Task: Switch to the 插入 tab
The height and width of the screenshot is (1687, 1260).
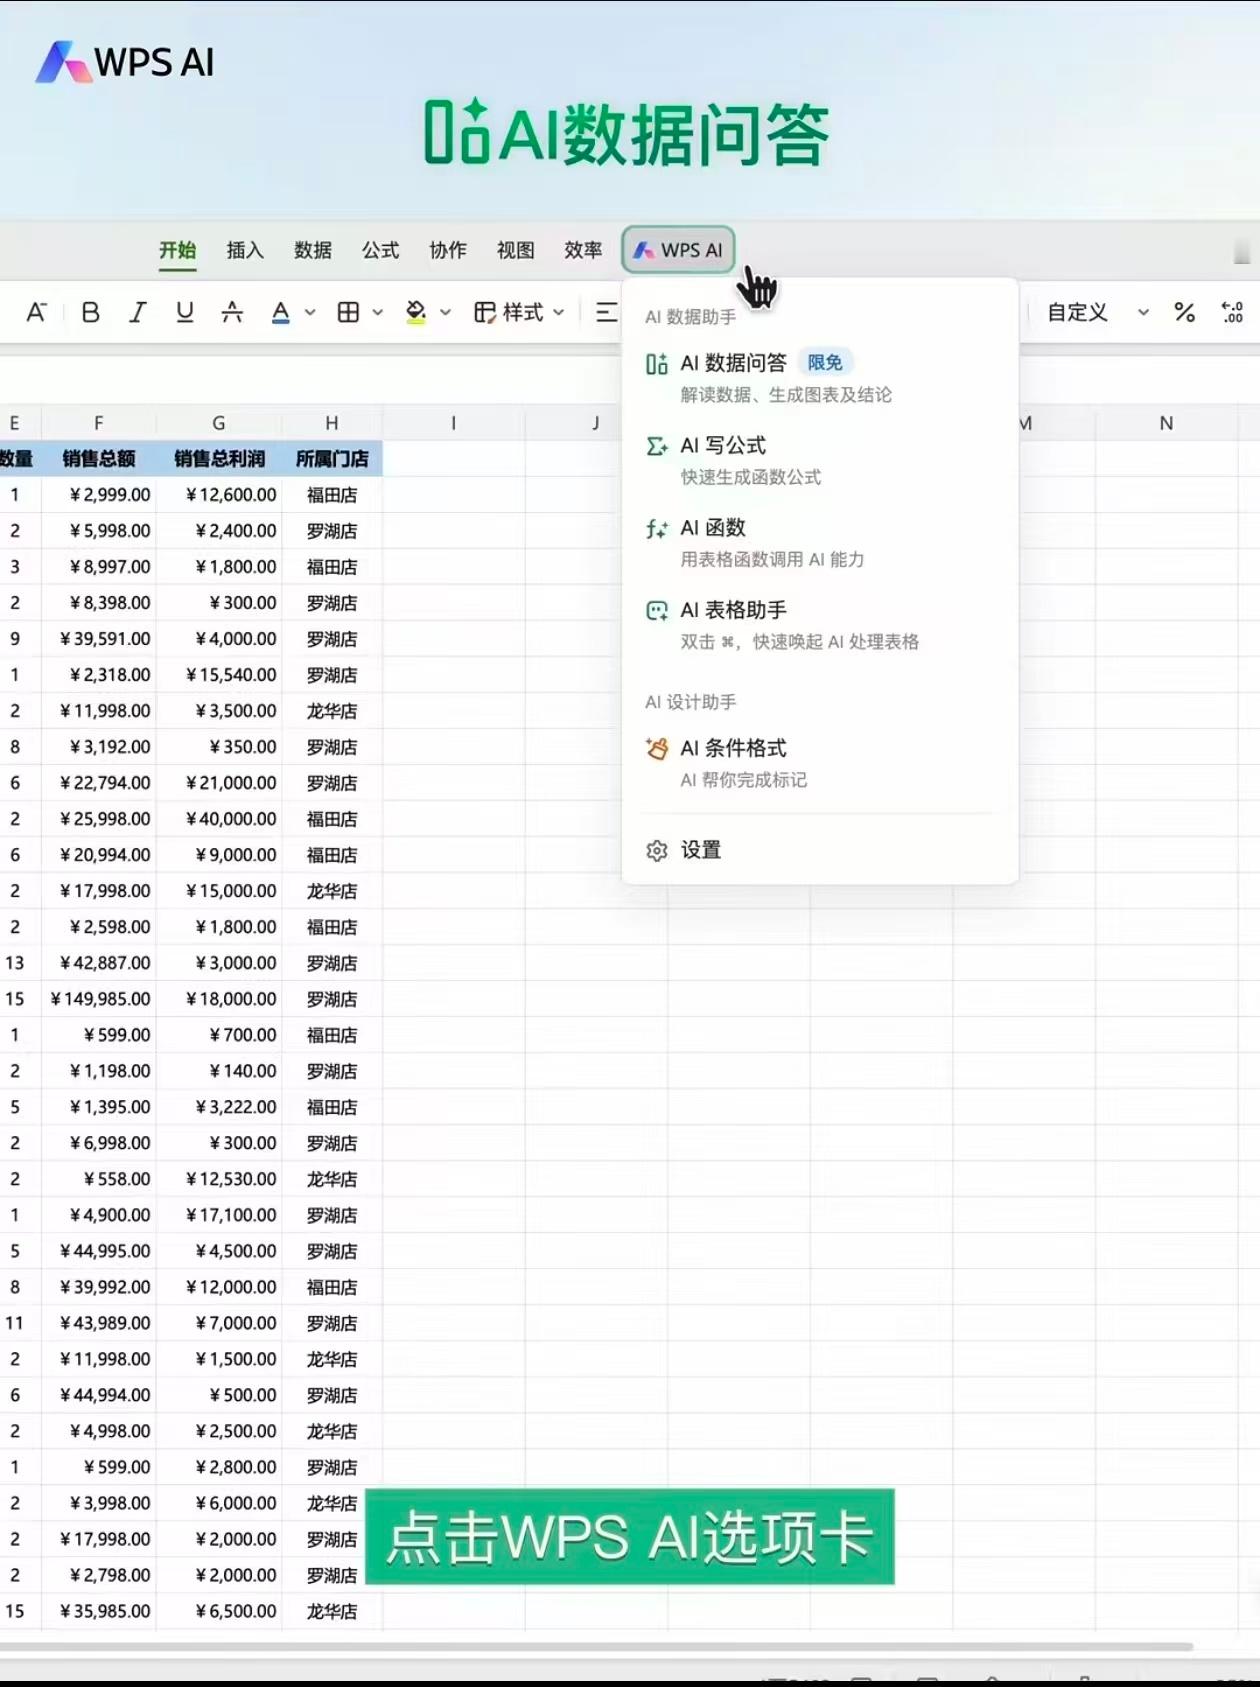Action: [x=245, y=250]
